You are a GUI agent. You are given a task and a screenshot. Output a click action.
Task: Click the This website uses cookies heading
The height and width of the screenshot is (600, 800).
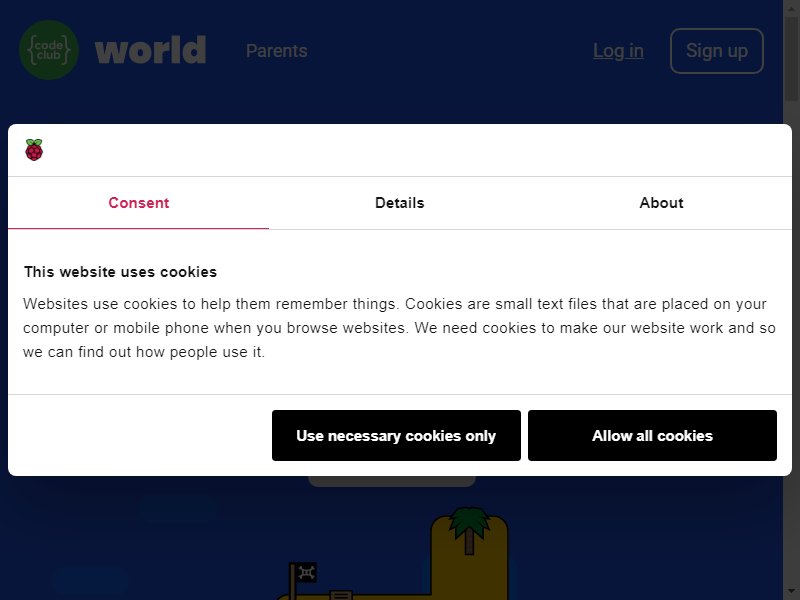click(120, 272)
